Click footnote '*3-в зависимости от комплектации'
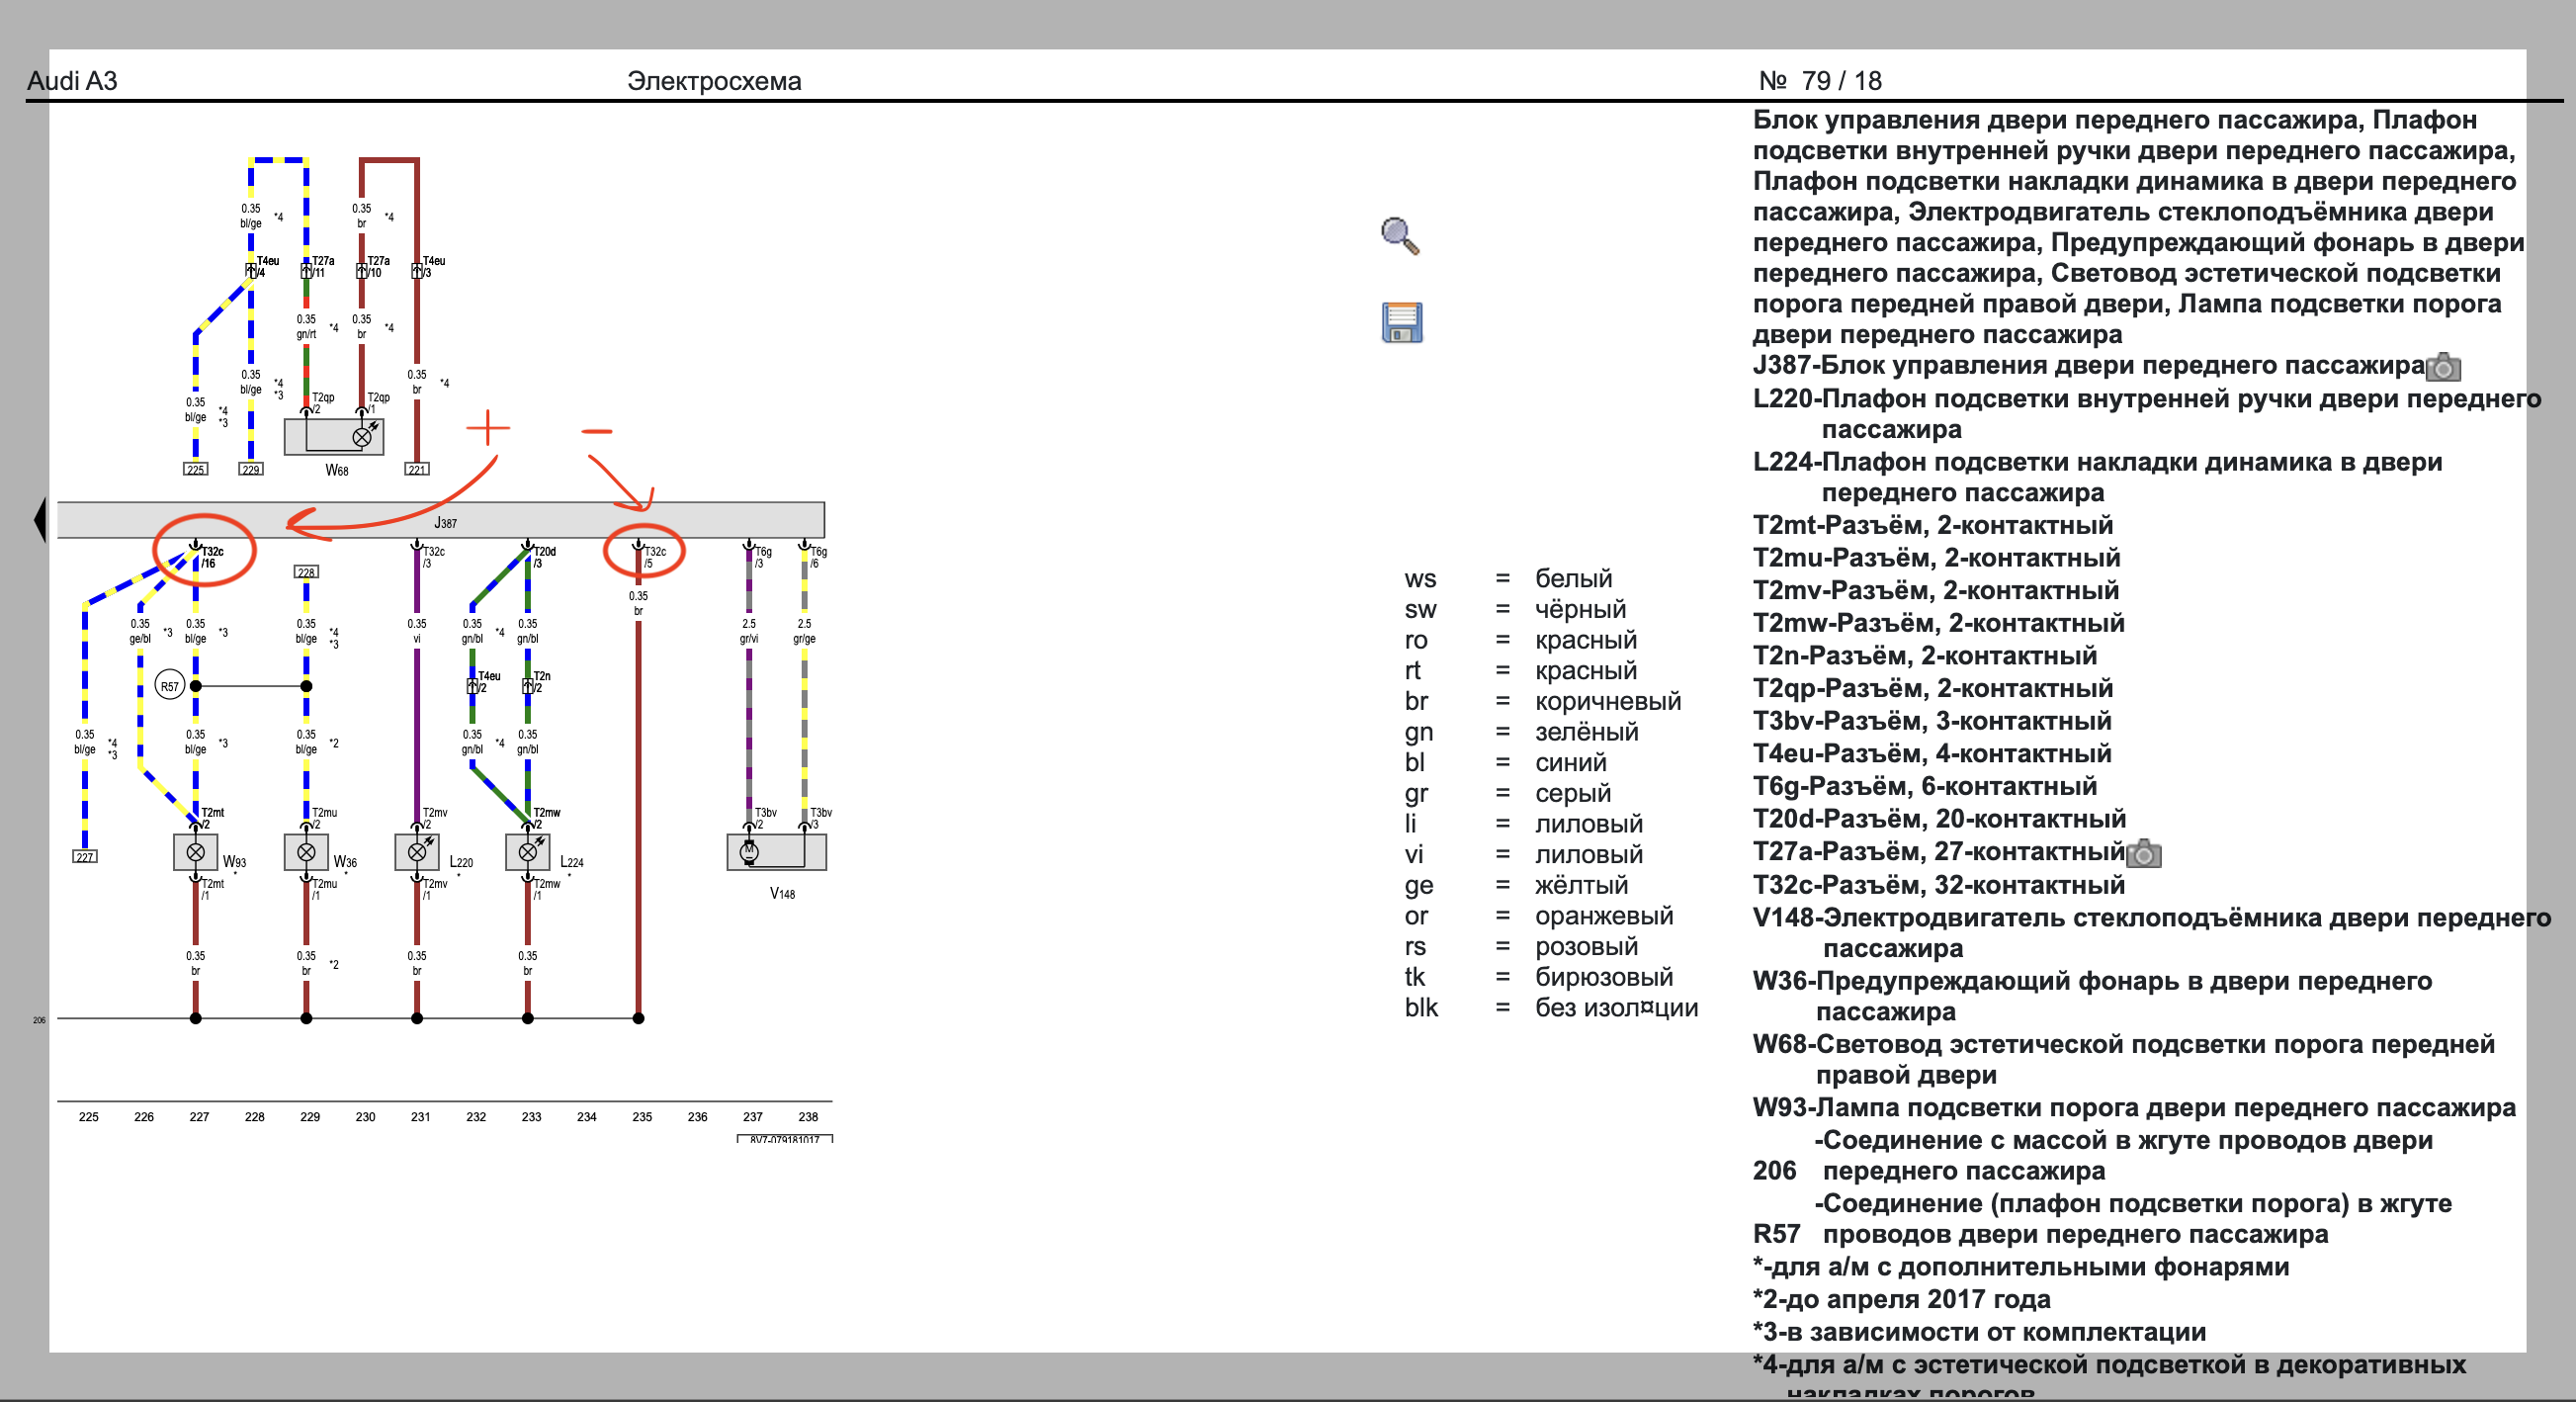Screen dimensions: 2576x1402 pos(1979,1332)
